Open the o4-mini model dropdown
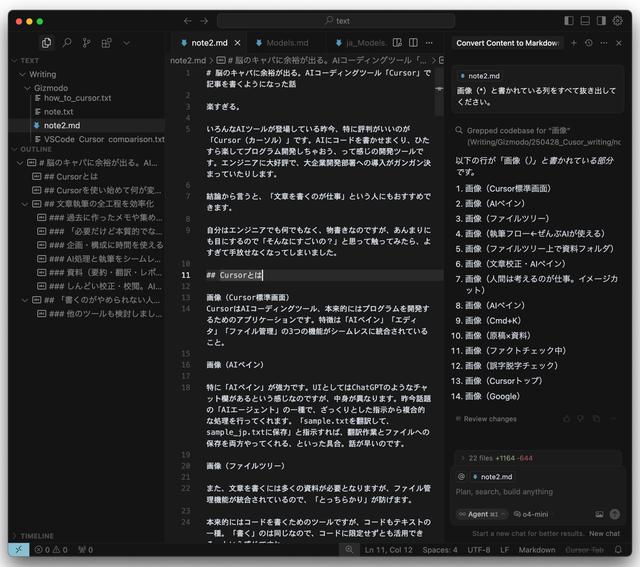640x567 pixels. click(531, 514)
